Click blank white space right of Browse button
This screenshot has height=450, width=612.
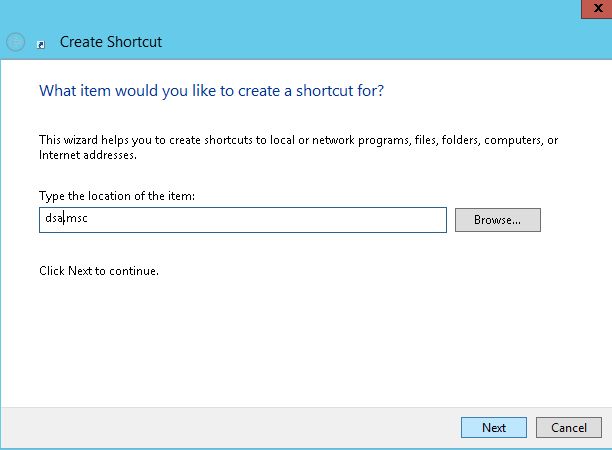(x=575, y=220)
